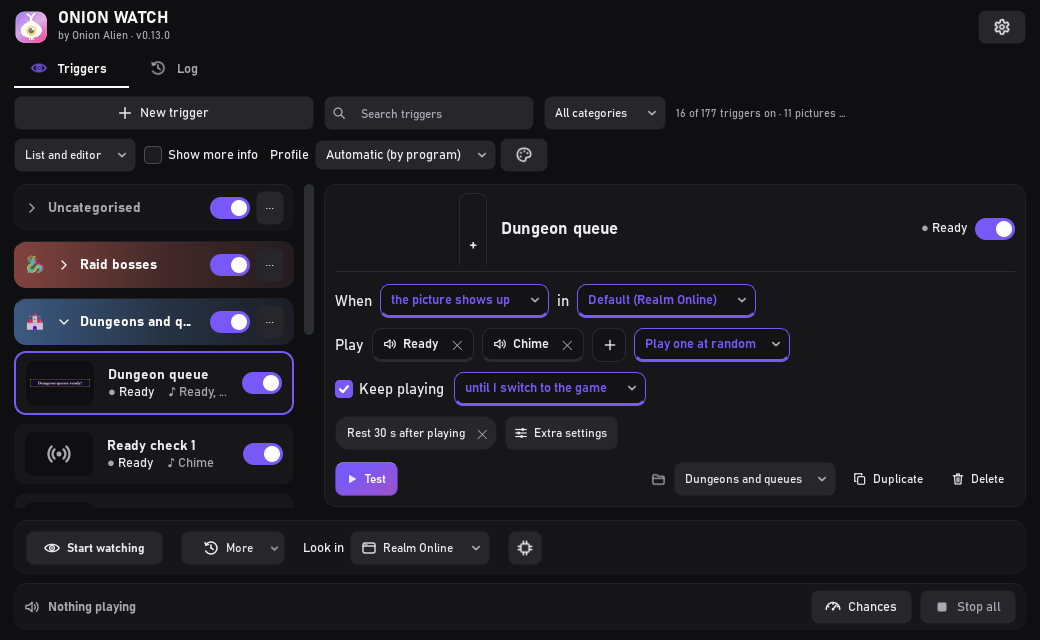This screenshot has height=640, width=1040.
Task: Remove the Rest 30 s after playing chip
Action: [x=482, y=434]
